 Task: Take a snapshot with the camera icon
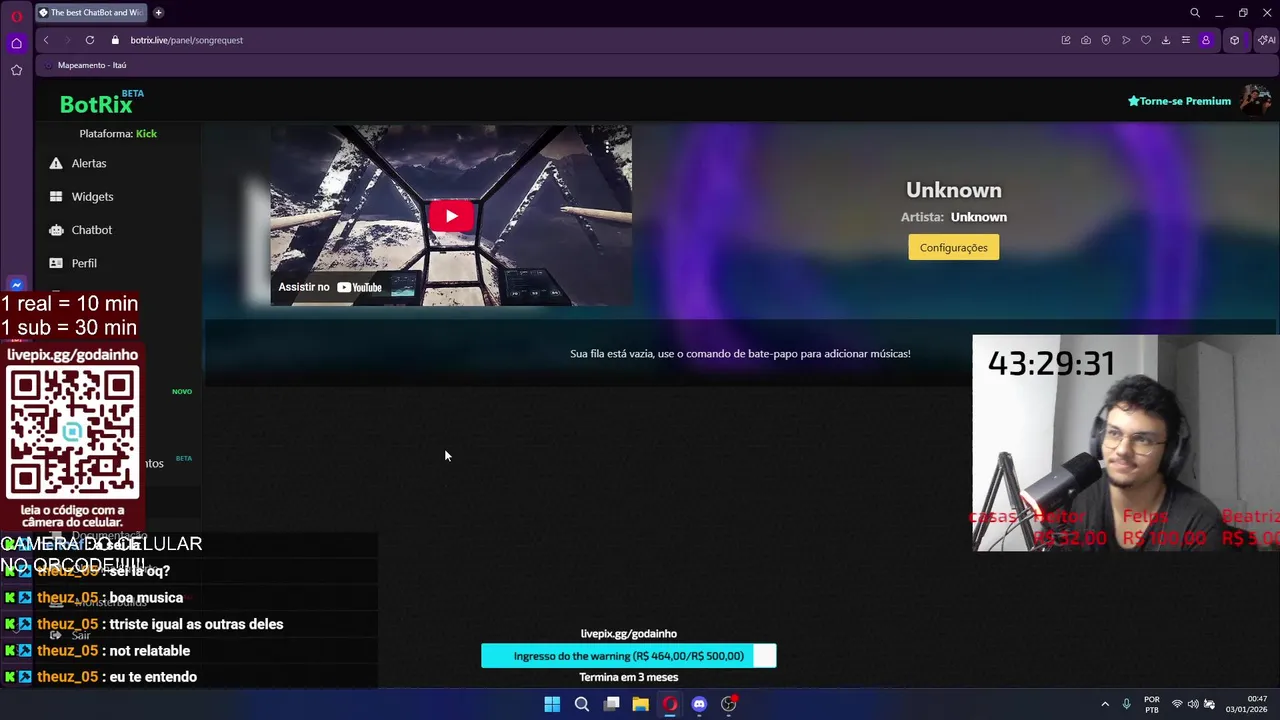click(1086, 40)
